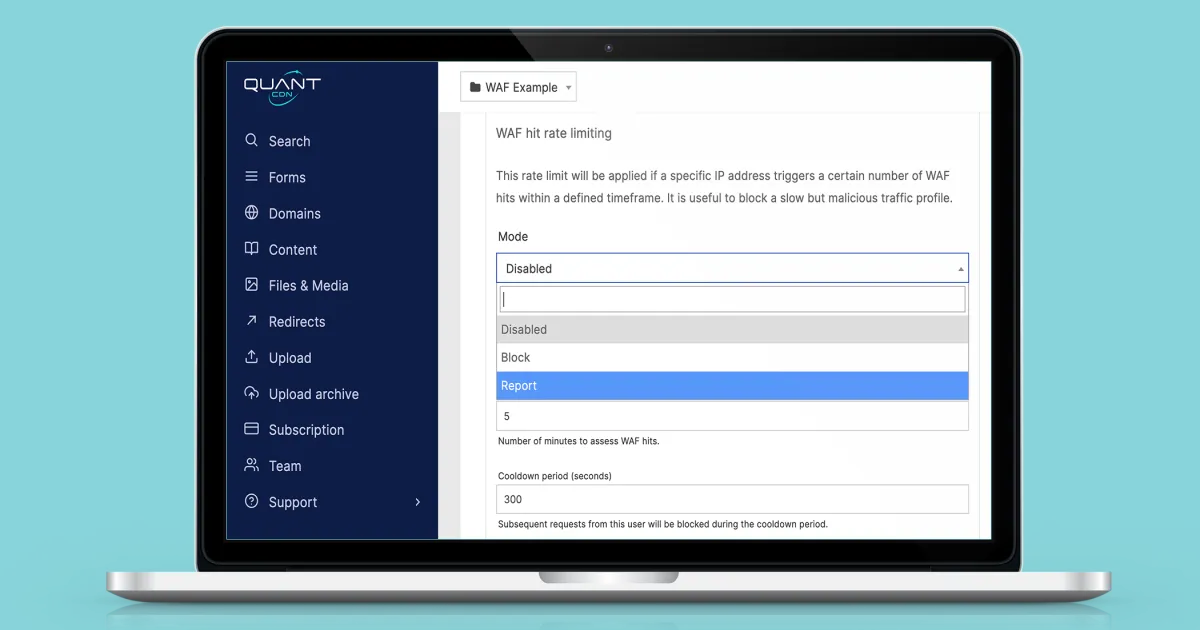The image size is (1200, 630).
Task: Select the Files & Media icon
Action: 252,285
